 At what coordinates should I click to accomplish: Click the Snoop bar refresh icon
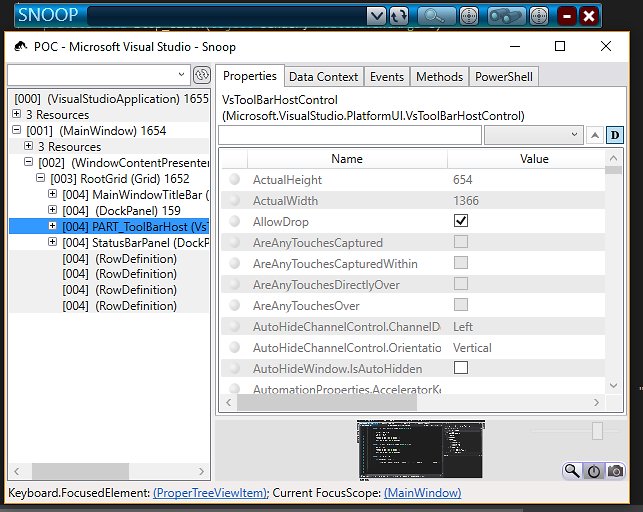(x=398, y=16)
